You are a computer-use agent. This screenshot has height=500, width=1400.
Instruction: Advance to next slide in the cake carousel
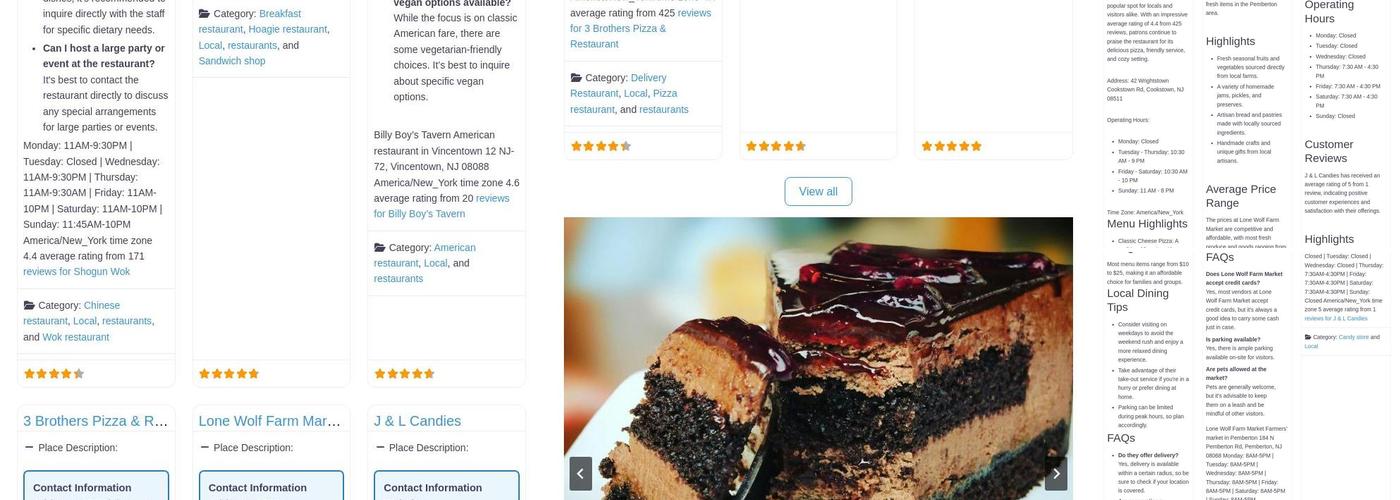click(x=1056, y=473)
